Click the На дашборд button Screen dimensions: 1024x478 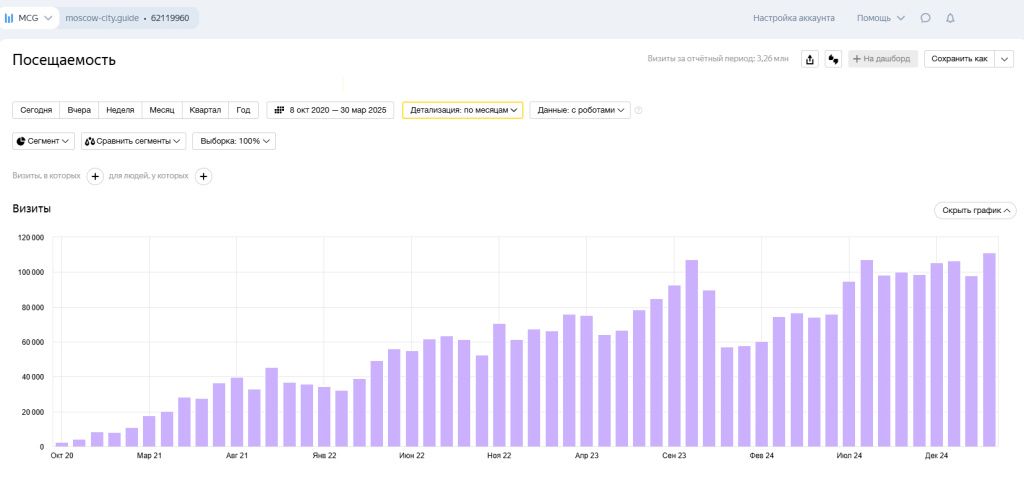click(x=883, y=59)
